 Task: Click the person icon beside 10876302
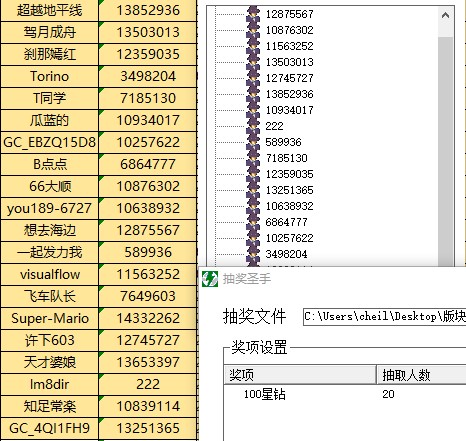point(253,30)
